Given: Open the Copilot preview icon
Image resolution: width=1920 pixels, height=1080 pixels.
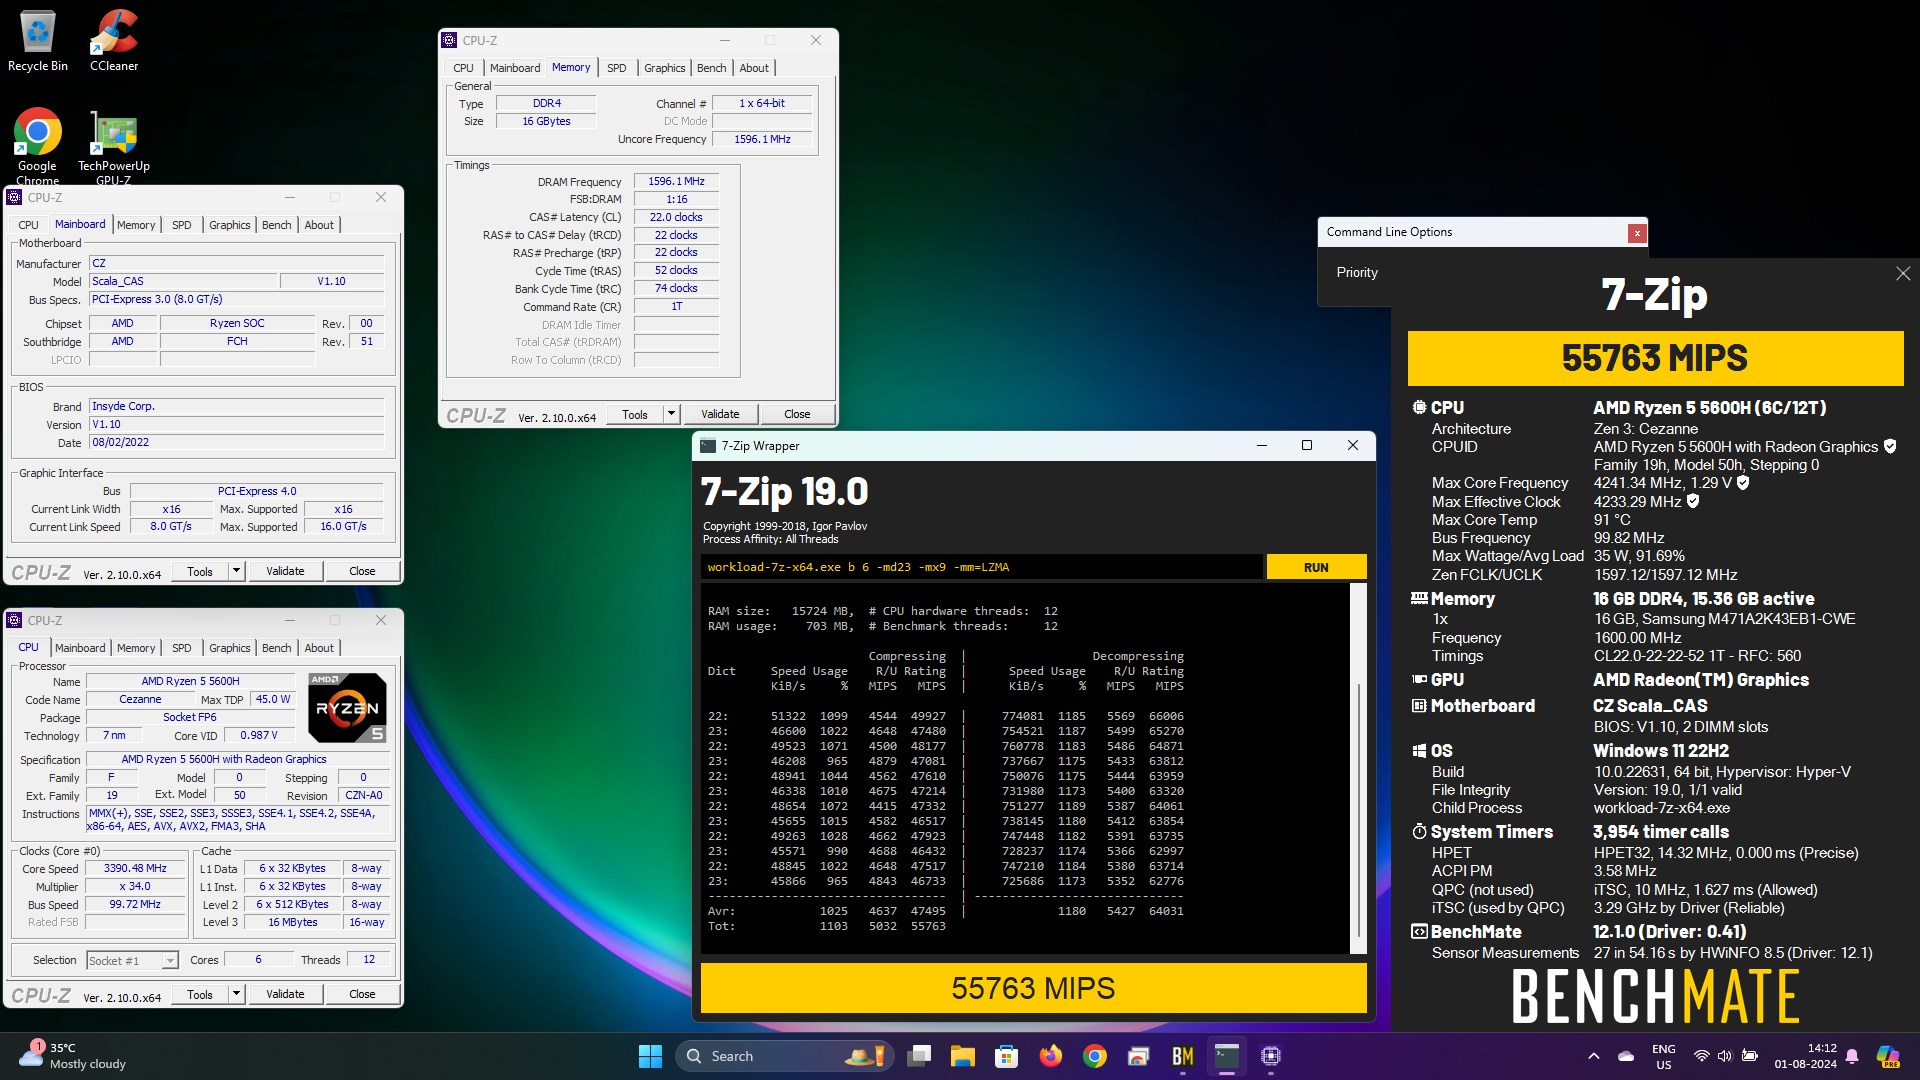Looking at the screenshot, I should click(x=1888, y=1056).
